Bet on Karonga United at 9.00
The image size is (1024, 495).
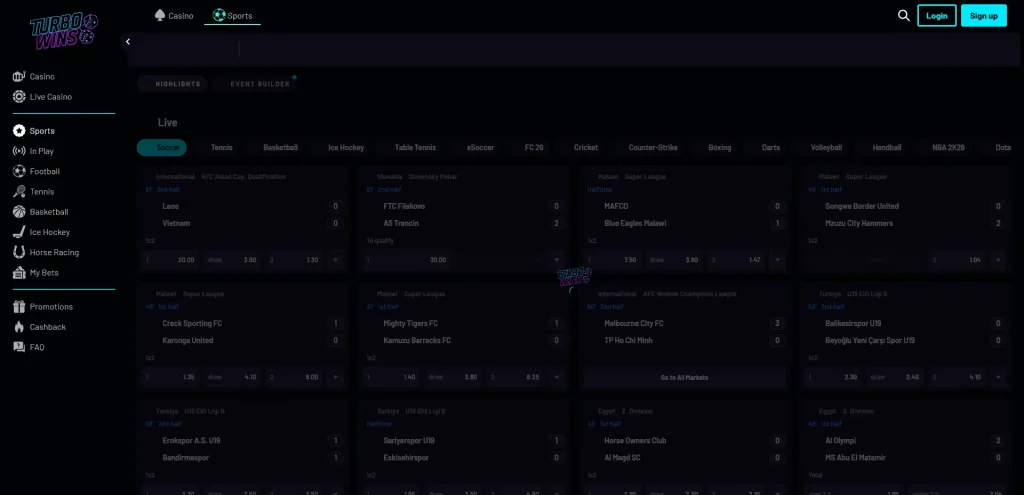pyautogui.click(x=295, y=377)
